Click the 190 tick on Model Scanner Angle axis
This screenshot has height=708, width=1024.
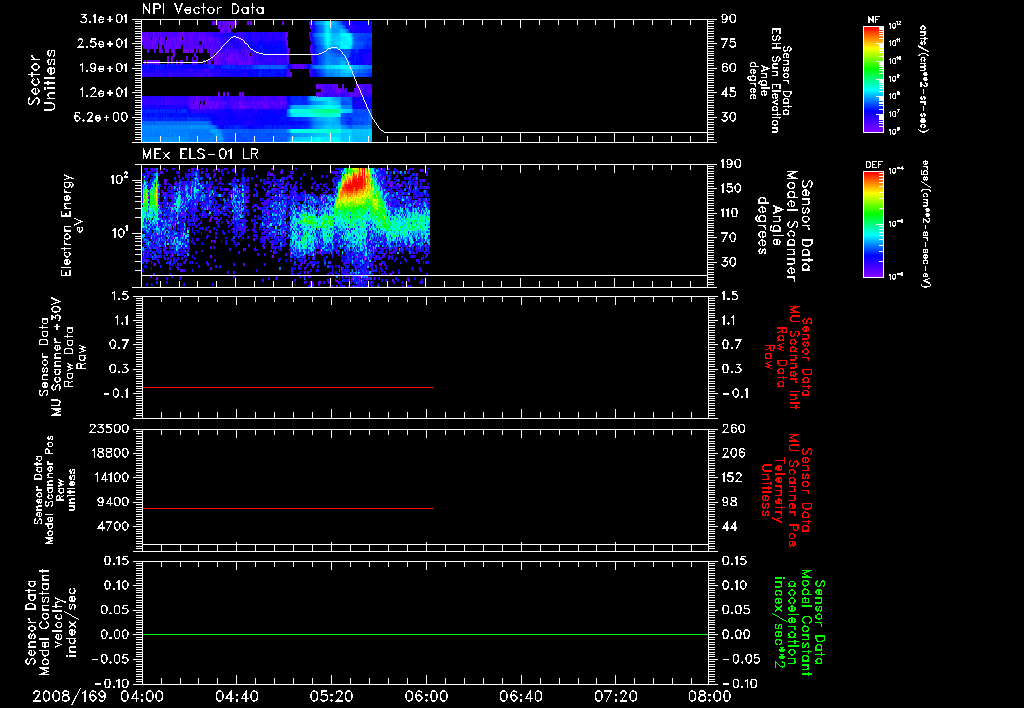tap(731, 164)
